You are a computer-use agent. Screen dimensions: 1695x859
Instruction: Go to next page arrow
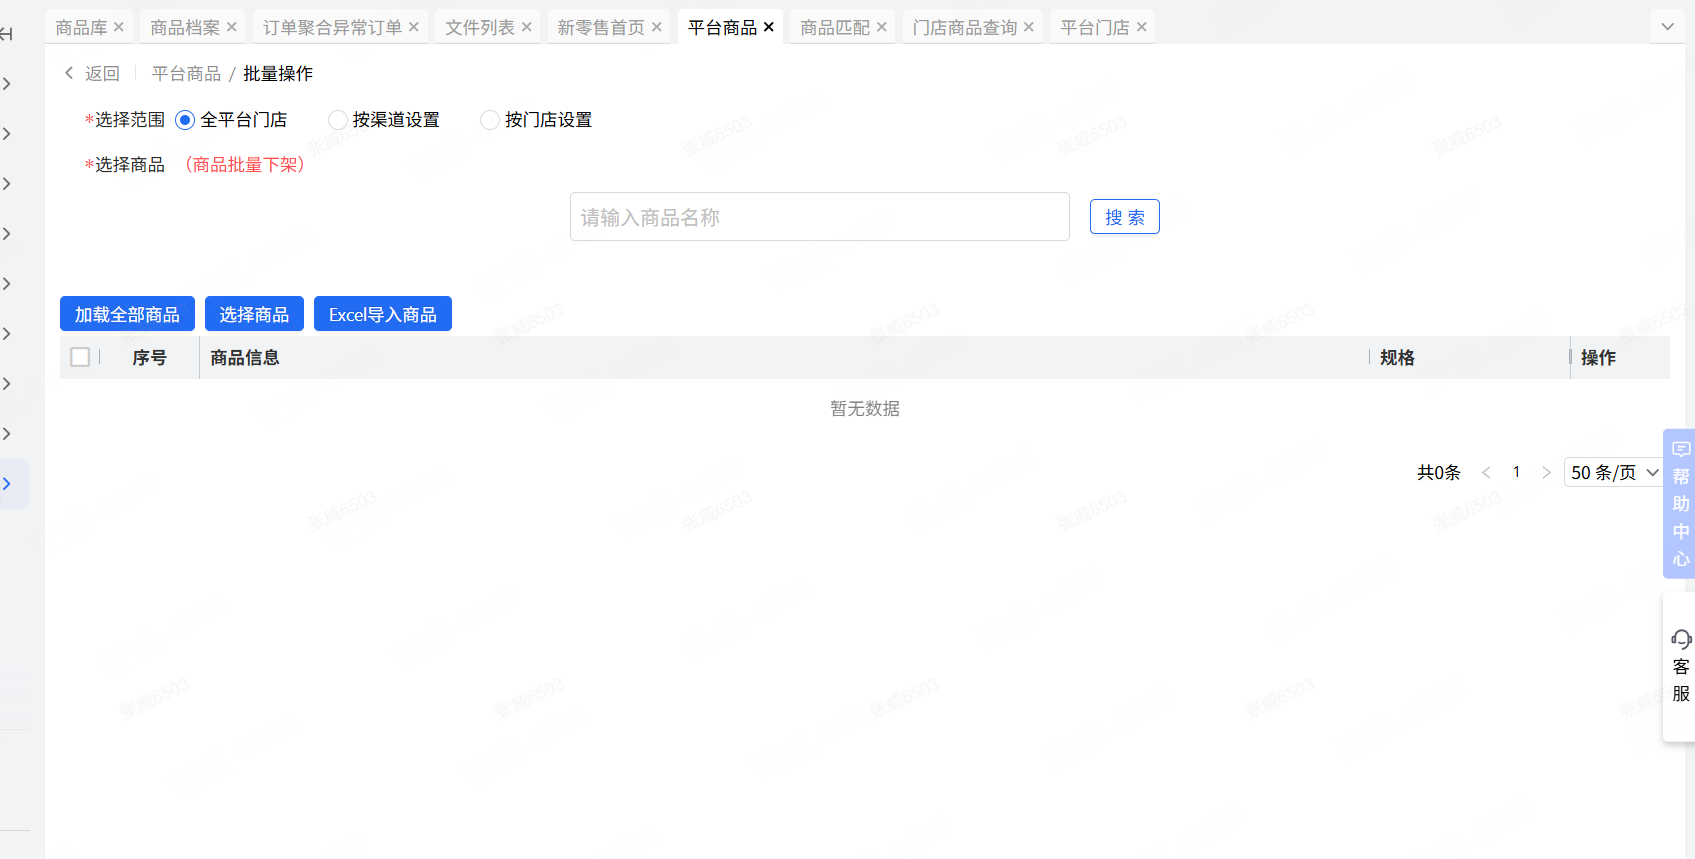(x=1546, y=472)
